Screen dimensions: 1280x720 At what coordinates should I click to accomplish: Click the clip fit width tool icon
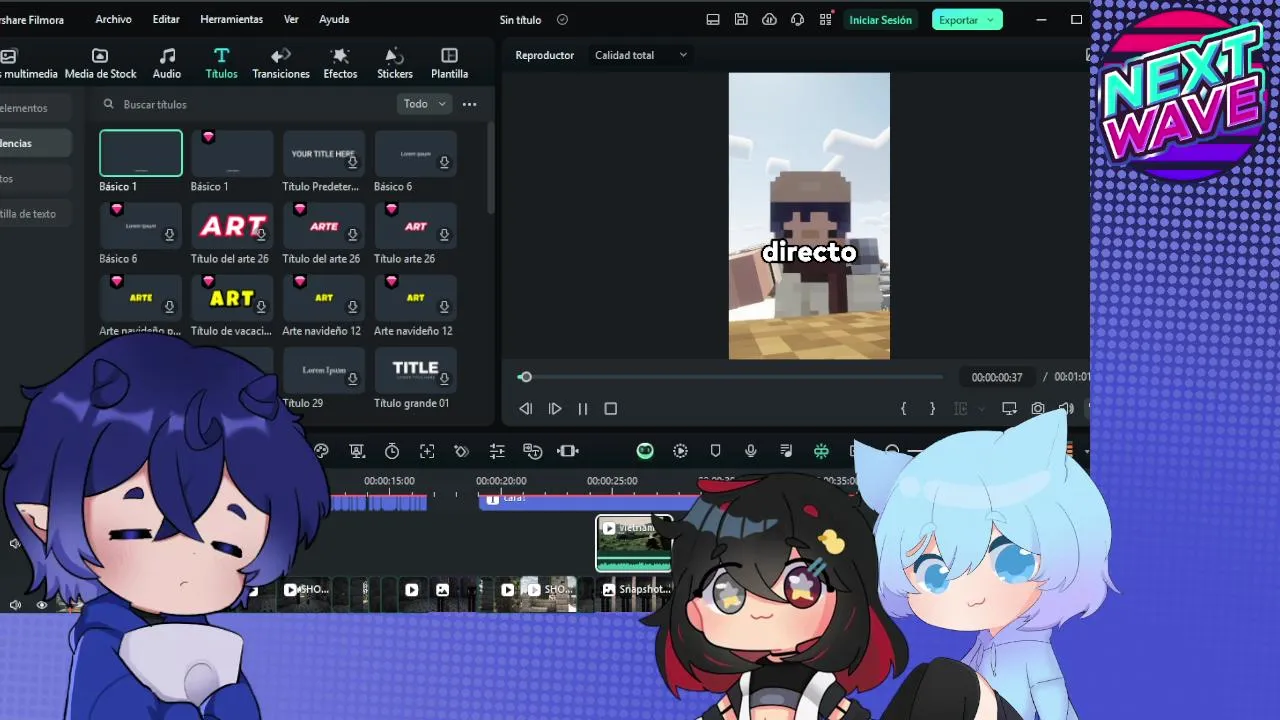(x=568, y=451)
